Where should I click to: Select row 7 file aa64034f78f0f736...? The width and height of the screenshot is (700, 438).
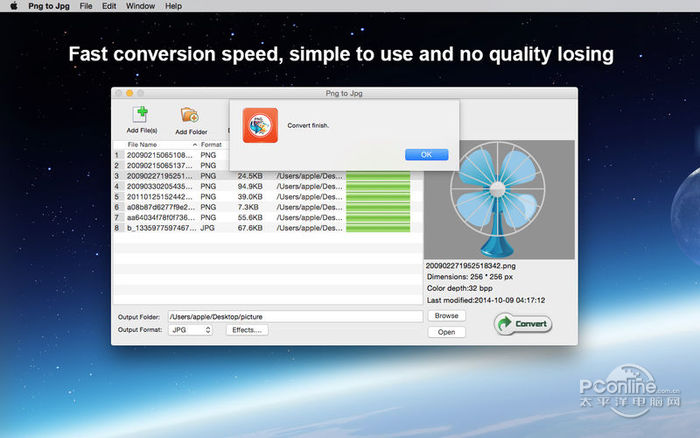point(161,217)
